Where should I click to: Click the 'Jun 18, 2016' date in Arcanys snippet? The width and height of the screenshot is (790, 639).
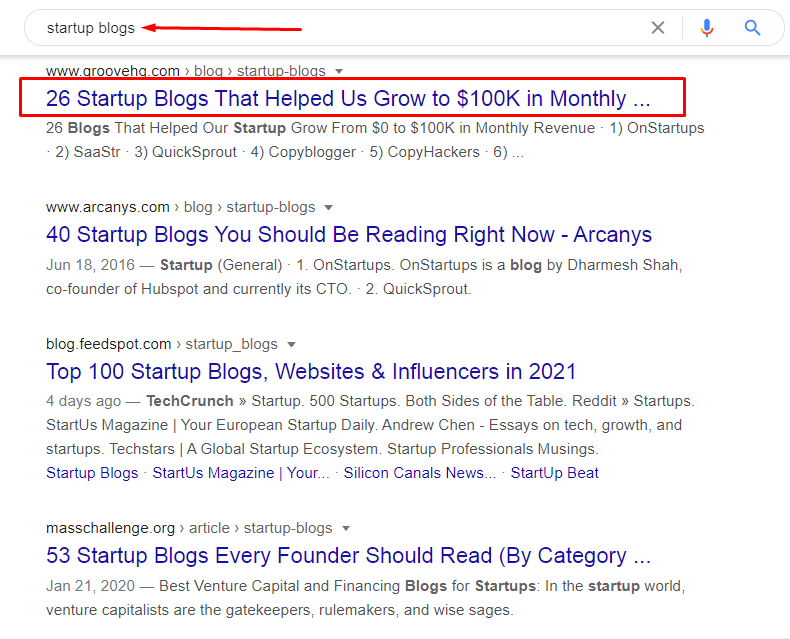click(x=91, y=265)
